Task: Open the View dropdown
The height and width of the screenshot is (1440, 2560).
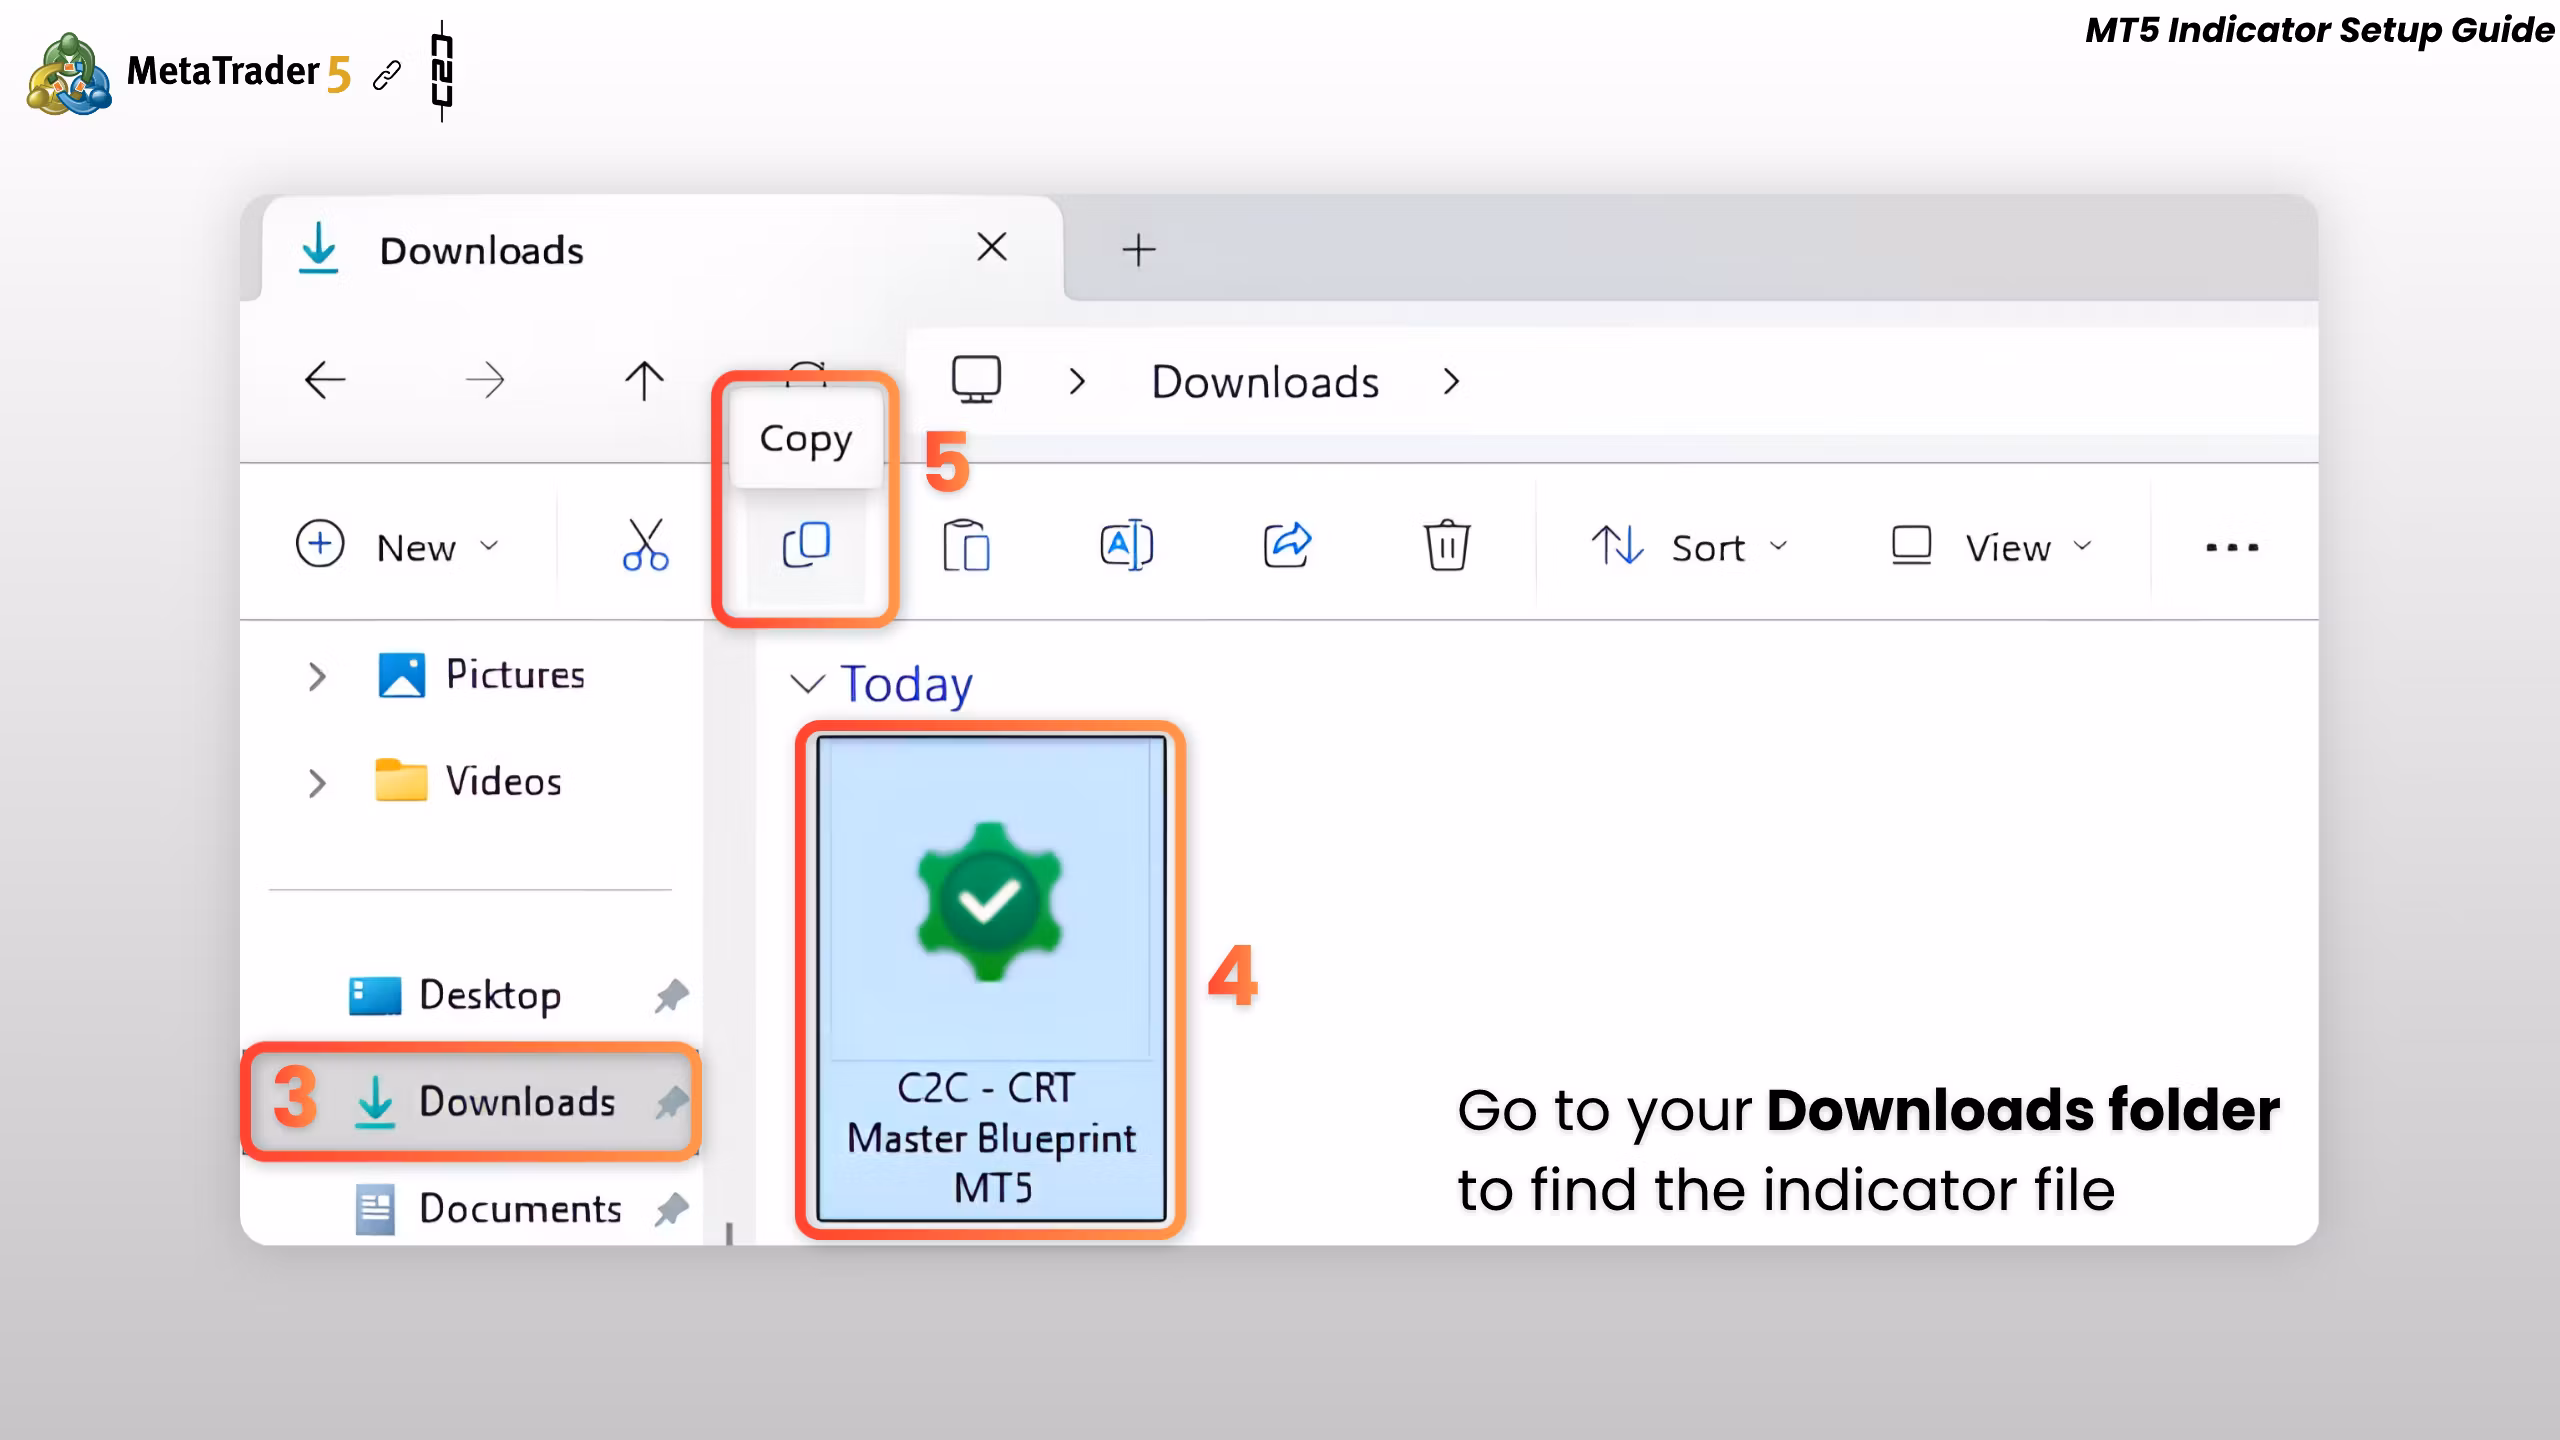Action: click(1991, 546)
